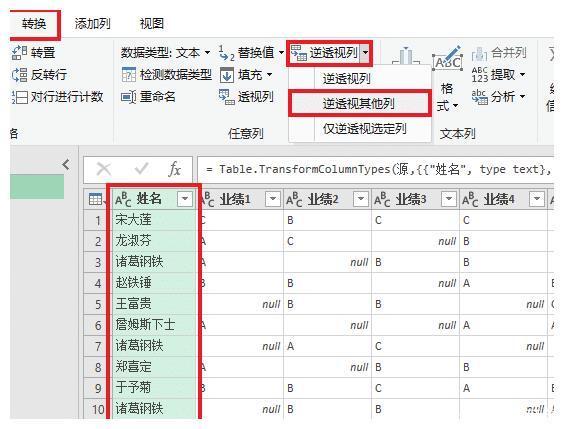Image resolution: width=564 pixels, height=429 pixels.
Task: Click the 格式 format ABC icon
Action: (x=447, y=60)
